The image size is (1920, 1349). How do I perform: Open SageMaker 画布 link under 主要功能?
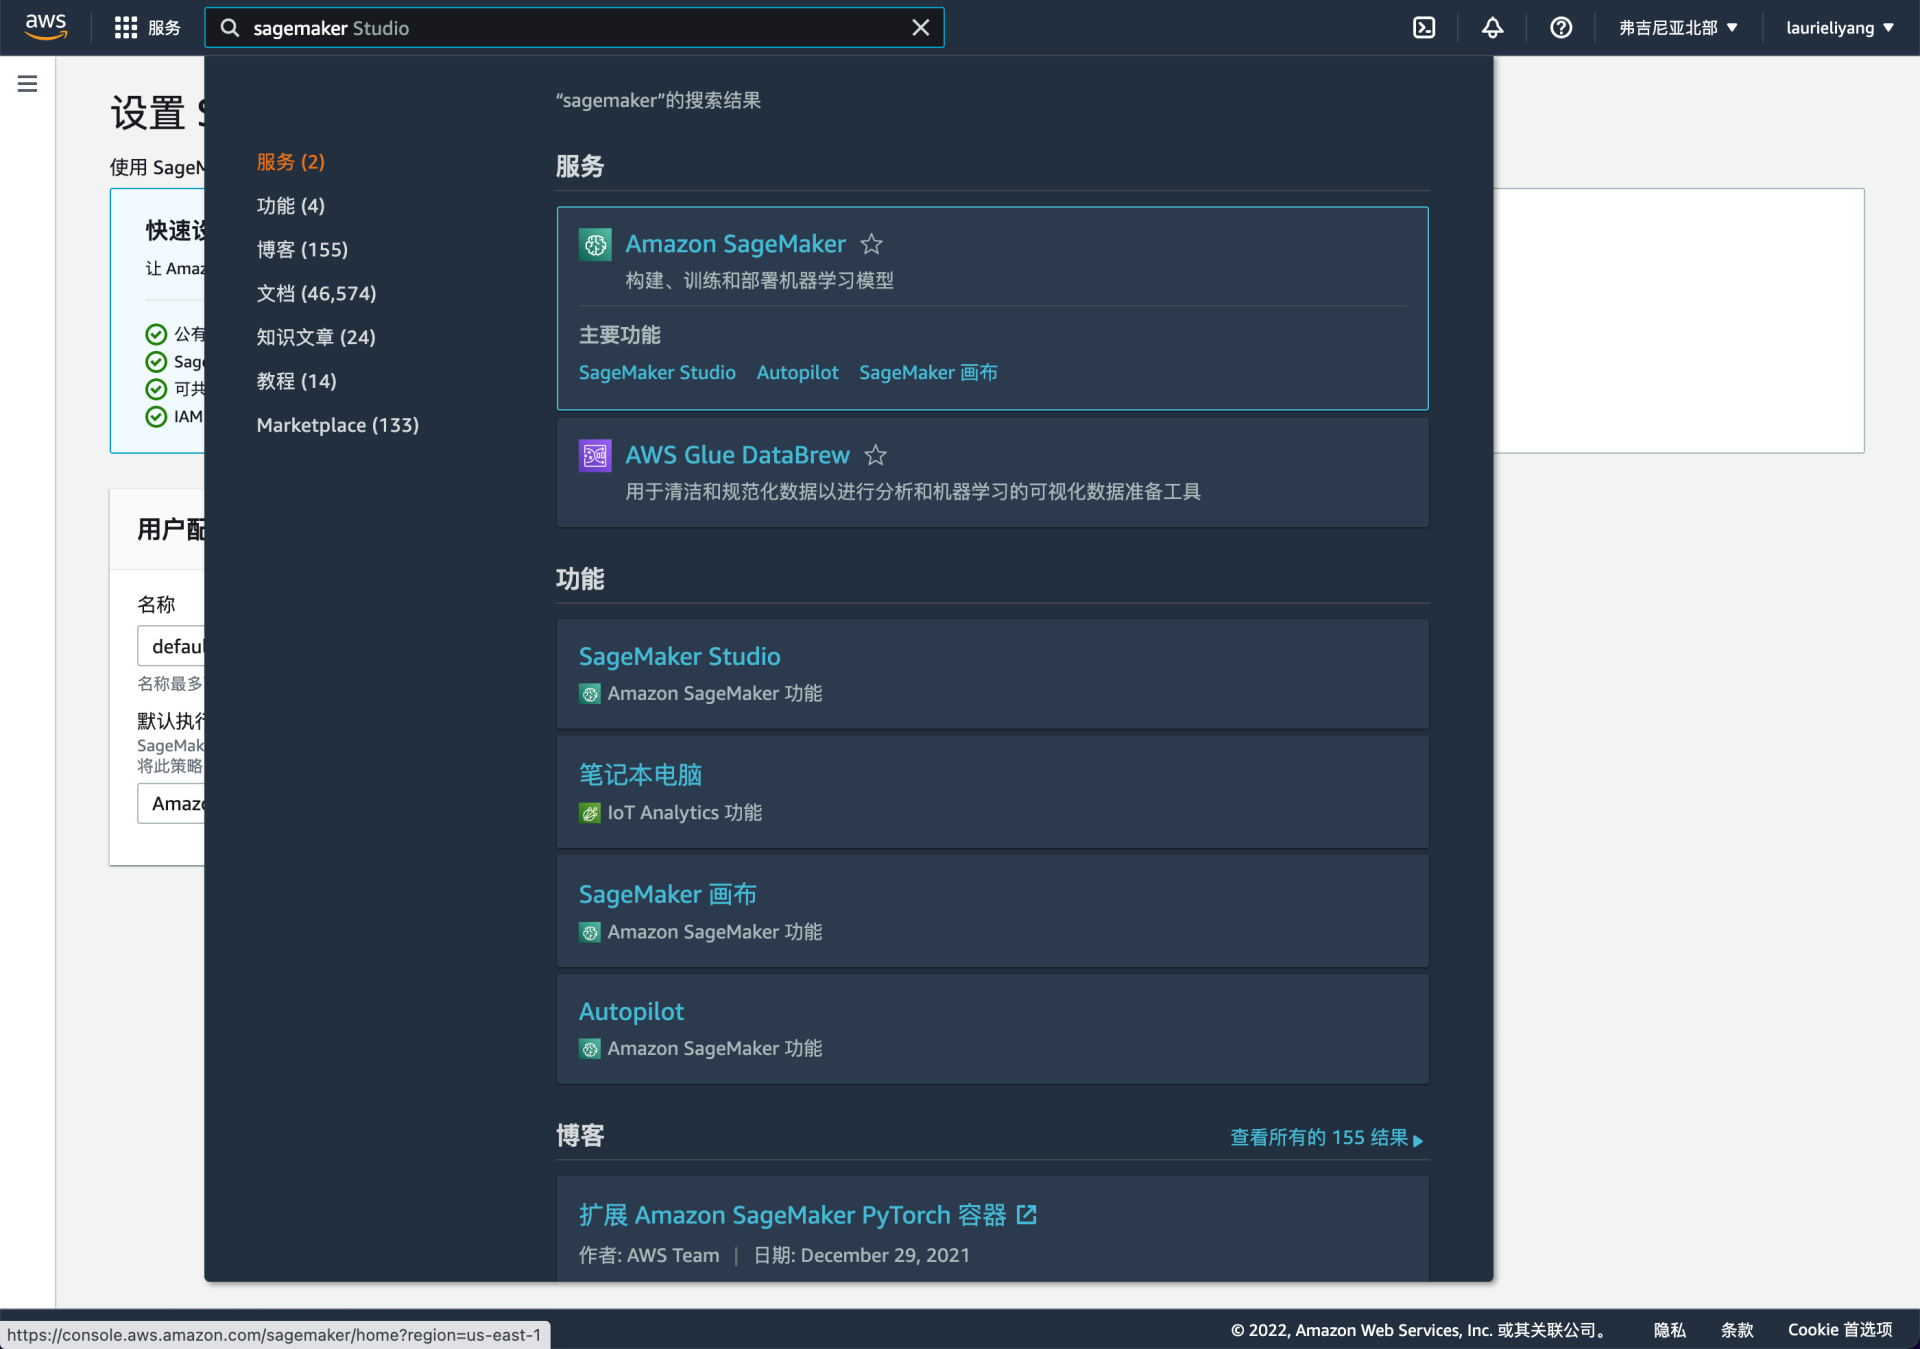928,372
